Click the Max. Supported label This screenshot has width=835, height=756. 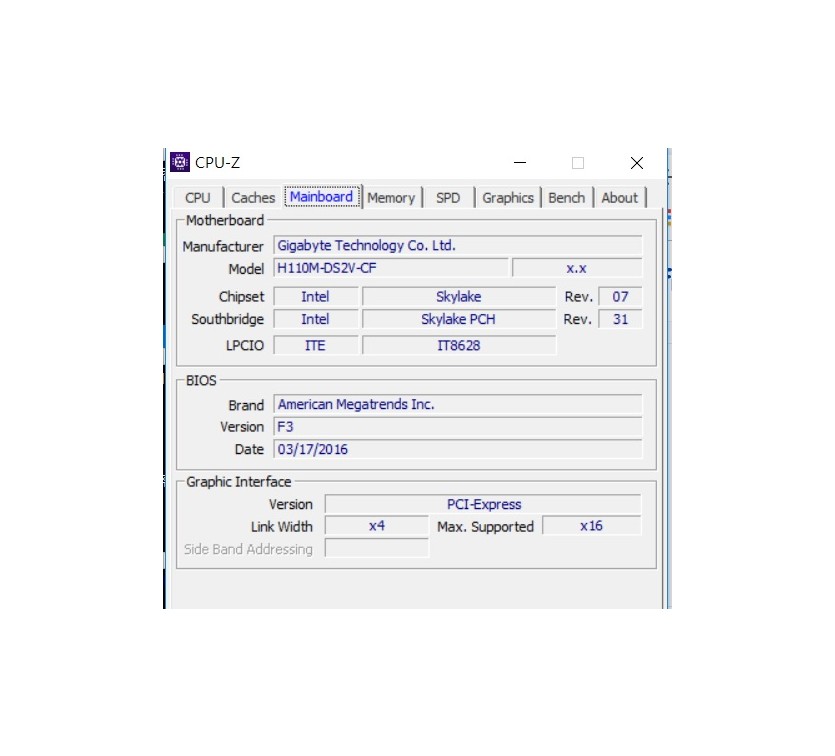click(x=485, y=527)
